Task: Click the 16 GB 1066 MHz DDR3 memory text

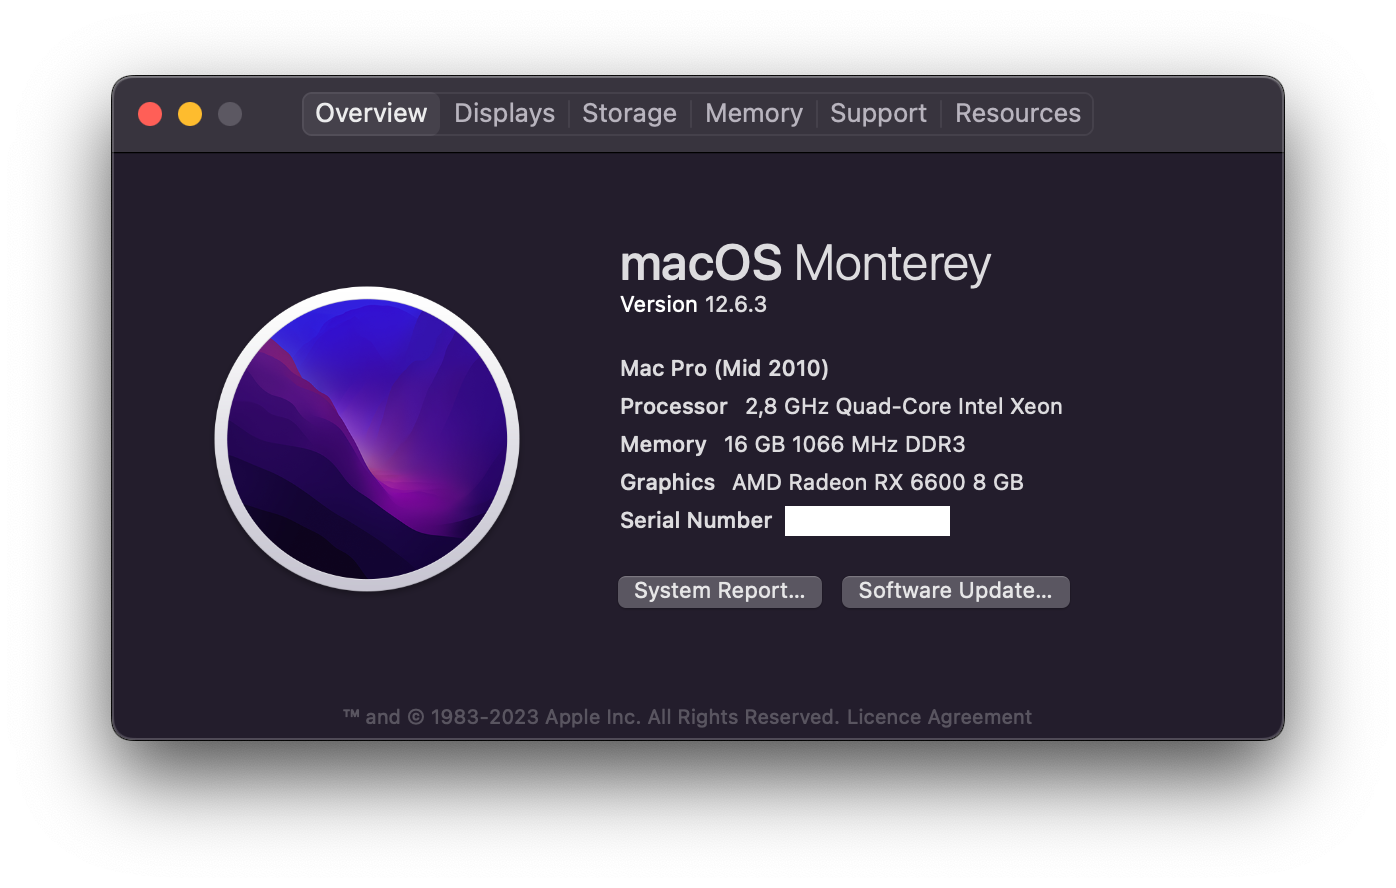Action: pyautogui.click(x=845, y=444)
